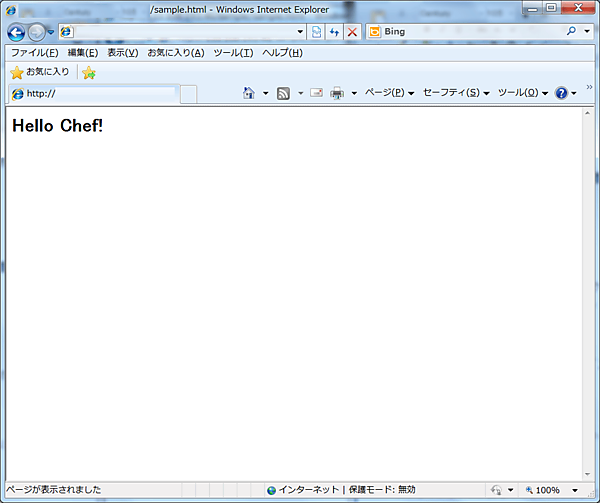Open the ページ(P) dropdown menu

pyautogui.click(x=389, y=93)
